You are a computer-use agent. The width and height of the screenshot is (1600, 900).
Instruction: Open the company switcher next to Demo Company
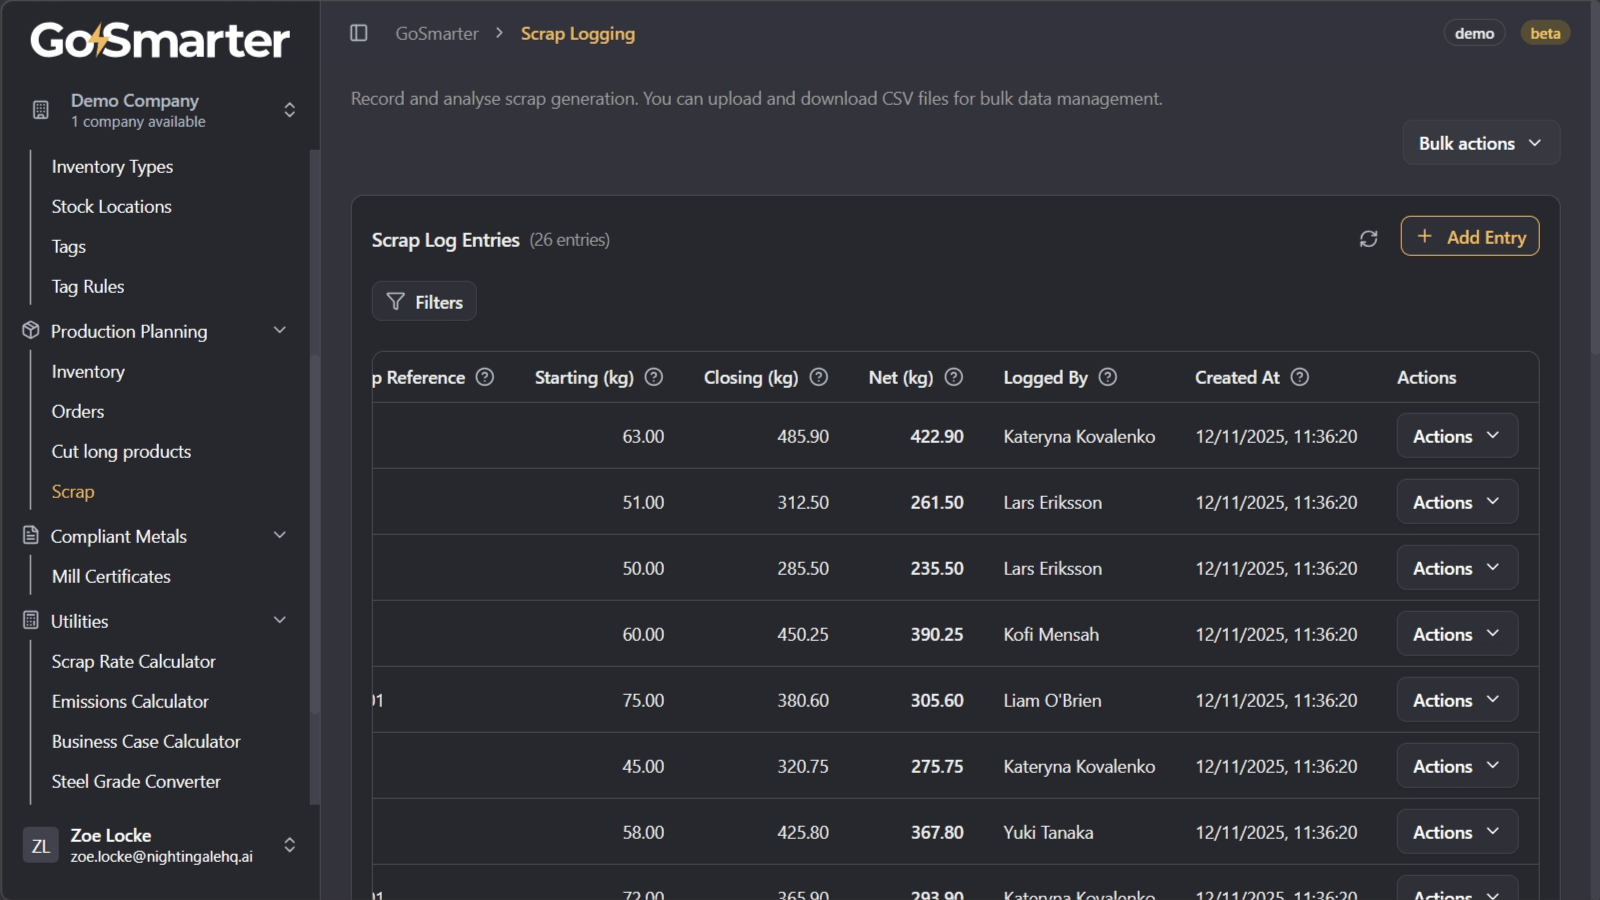coord(289,110)
